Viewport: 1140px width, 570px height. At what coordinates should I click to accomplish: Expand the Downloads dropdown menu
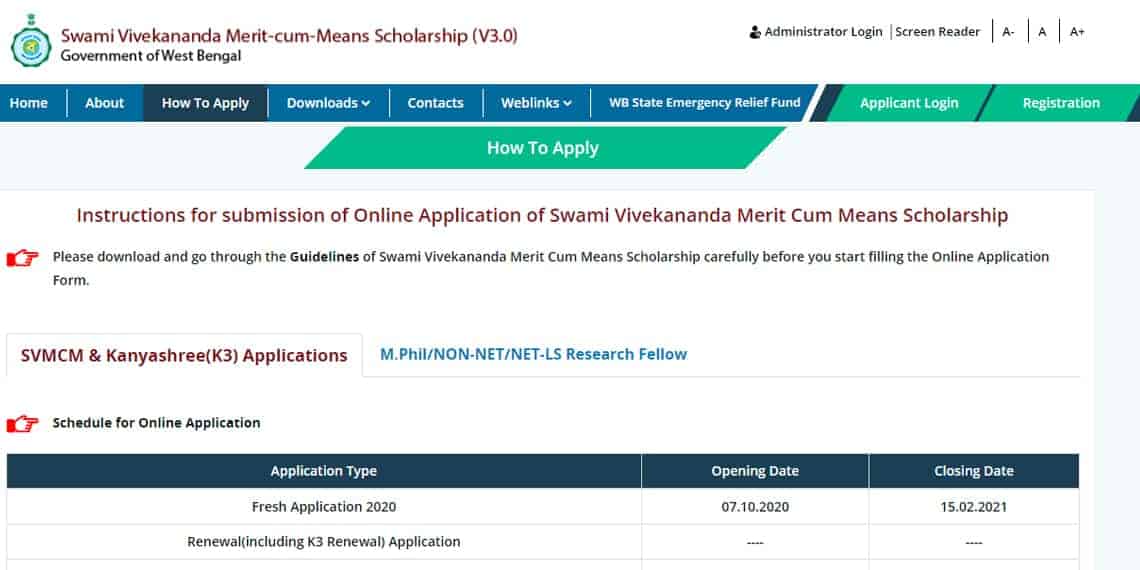pos(329,103)
